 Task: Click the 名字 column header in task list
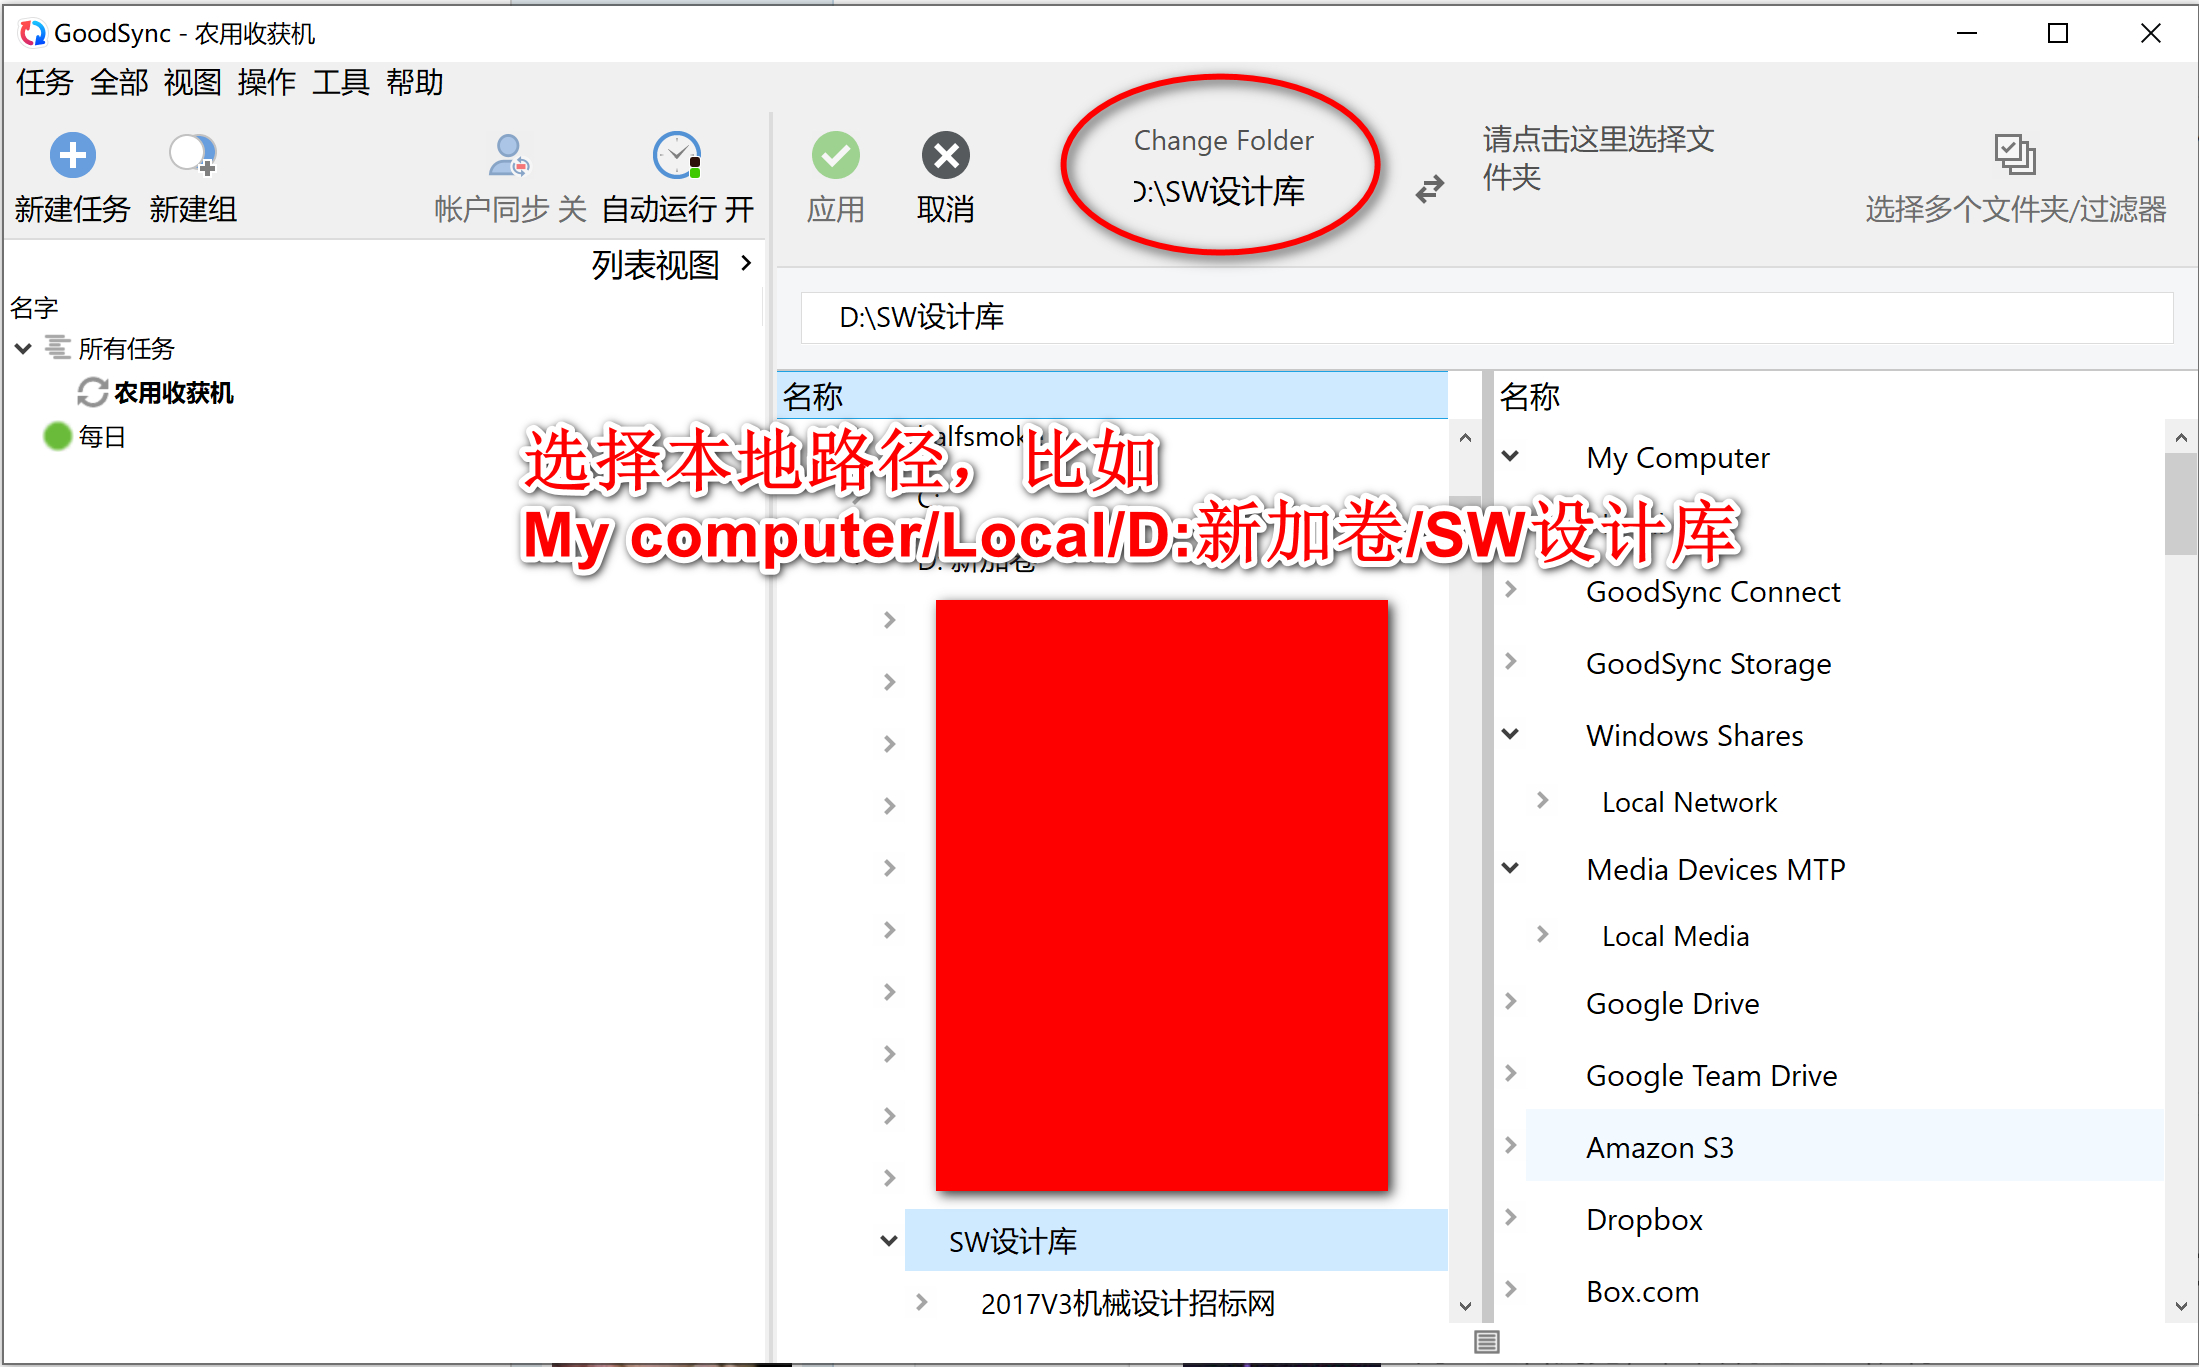35,308
